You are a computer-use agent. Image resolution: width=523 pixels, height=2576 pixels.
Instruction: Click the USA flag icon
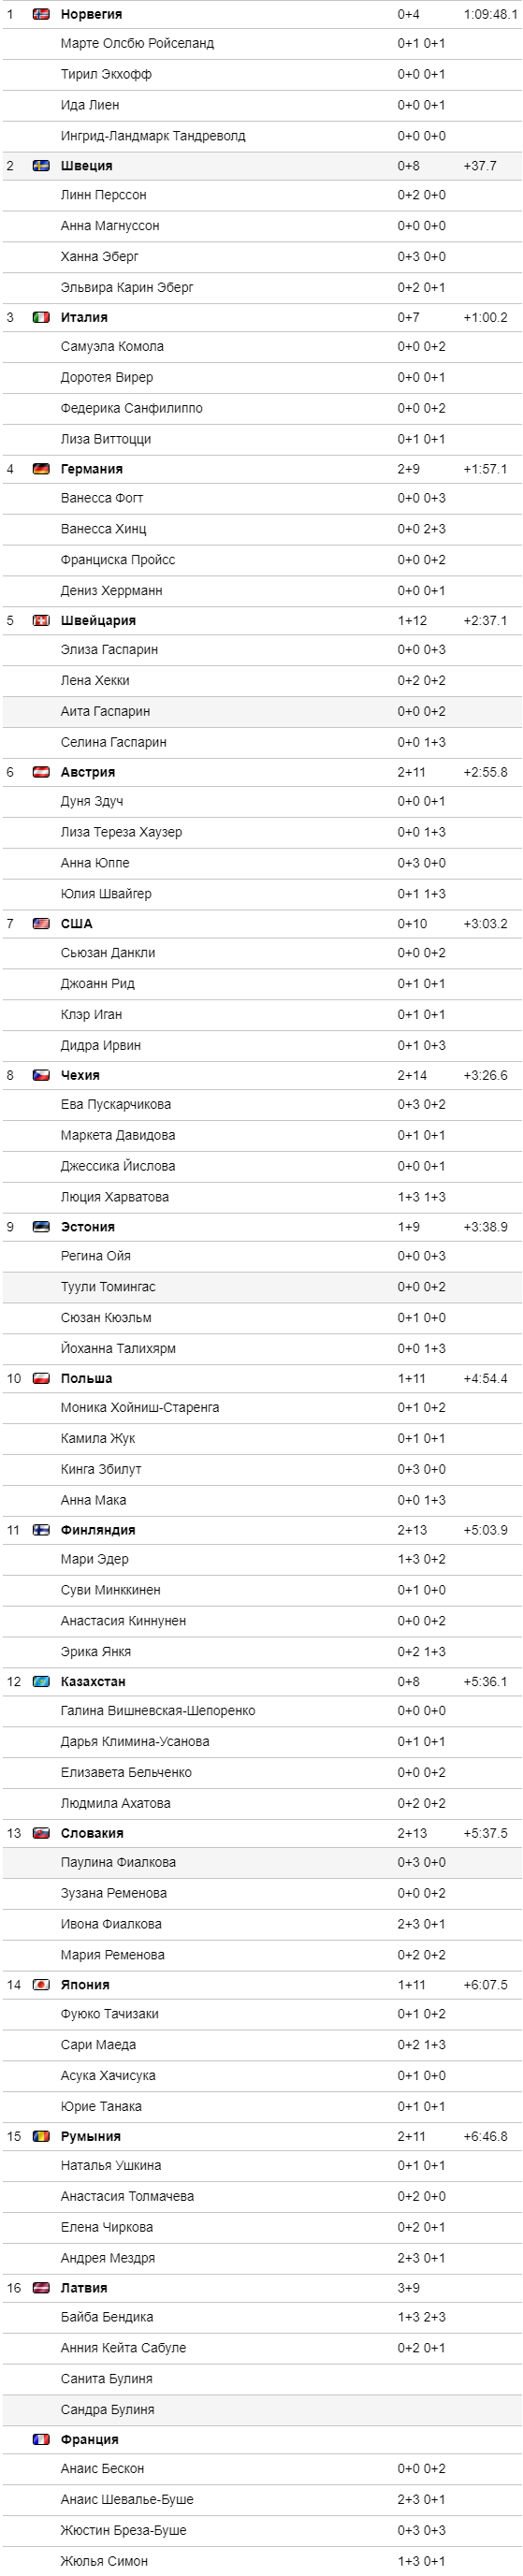click(41, 923)
